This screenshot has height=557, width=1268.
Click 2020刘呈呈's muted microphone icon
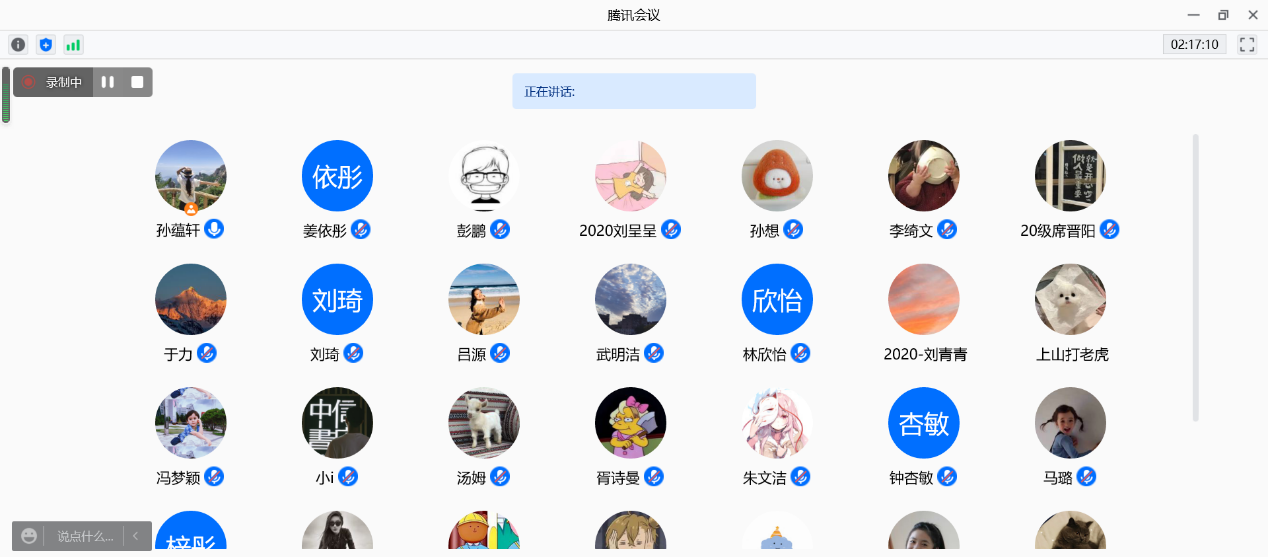point(671,229)
